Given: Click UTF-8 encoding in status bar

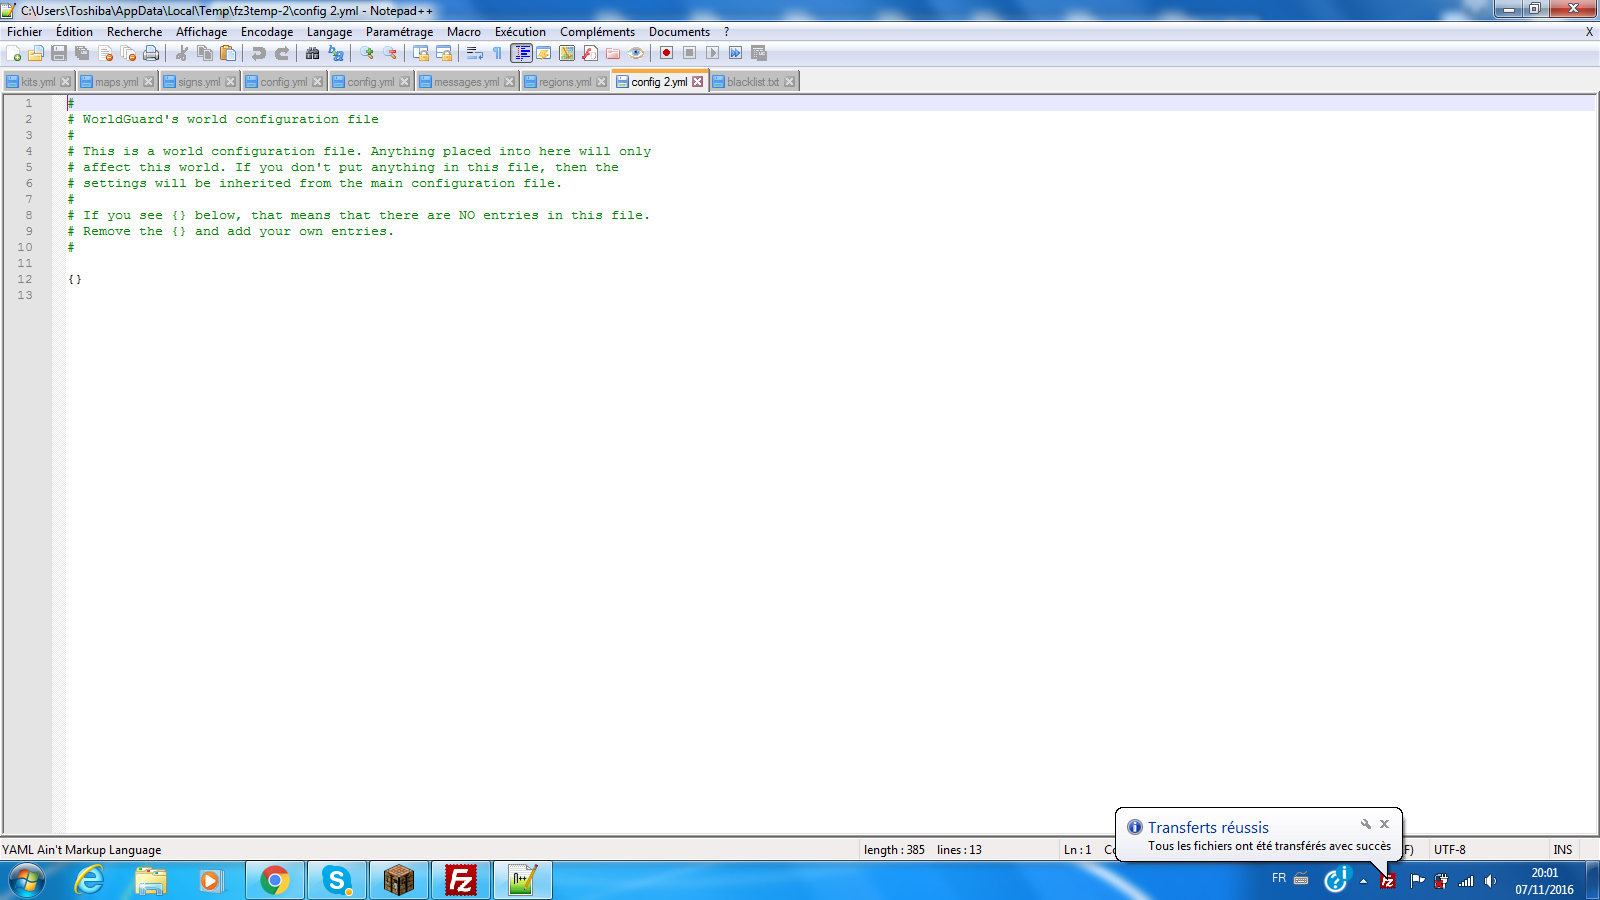Looking at the screenshot, I should pyautogui.click(x=1450, y=850).
